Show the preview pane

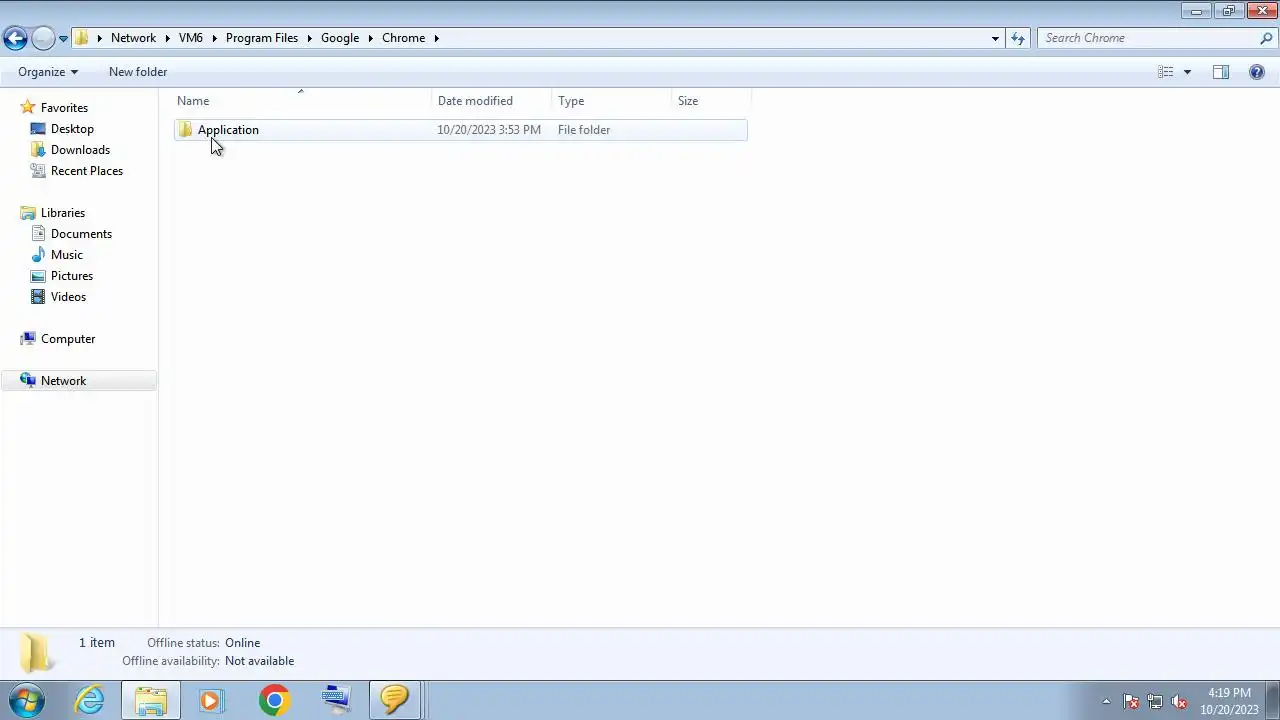click(1221, 72)
